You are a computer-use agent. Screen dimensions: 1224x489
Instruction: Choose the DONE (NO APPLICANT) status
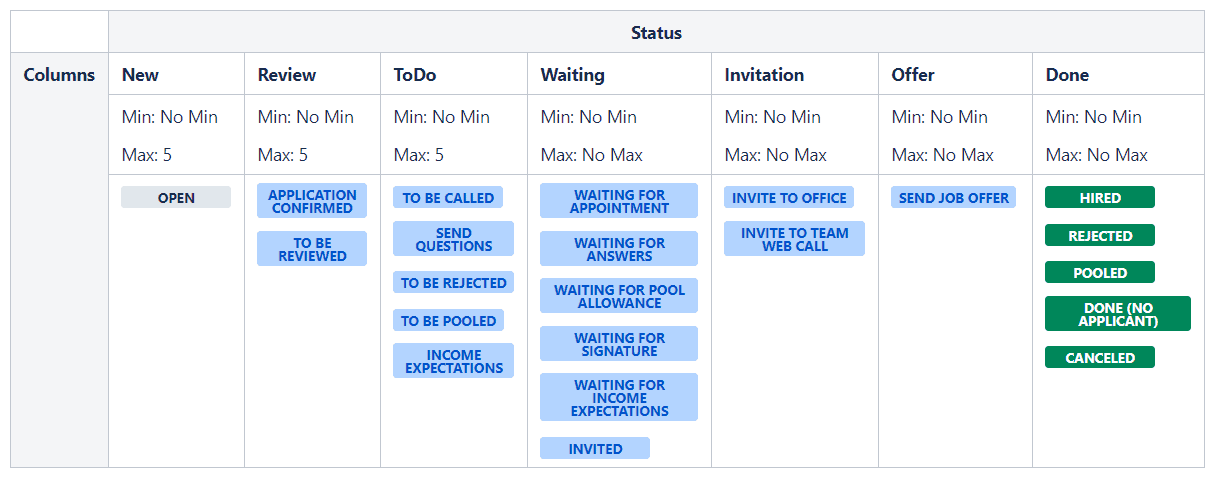click(x=1118, y=314)
